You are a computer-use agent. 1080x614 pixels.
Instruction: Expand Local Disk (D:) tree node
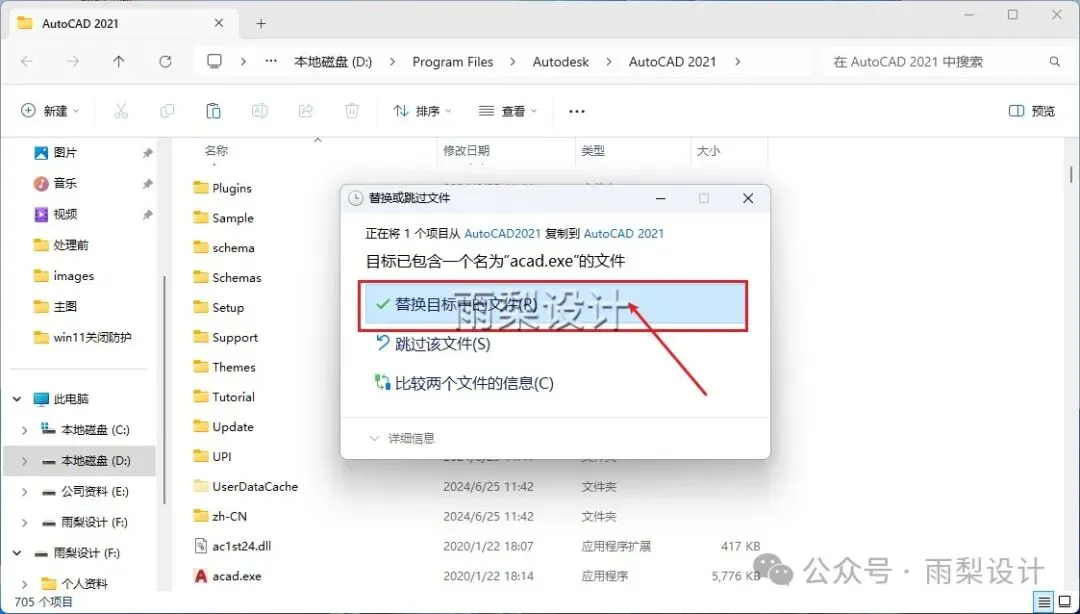point(25,461)
